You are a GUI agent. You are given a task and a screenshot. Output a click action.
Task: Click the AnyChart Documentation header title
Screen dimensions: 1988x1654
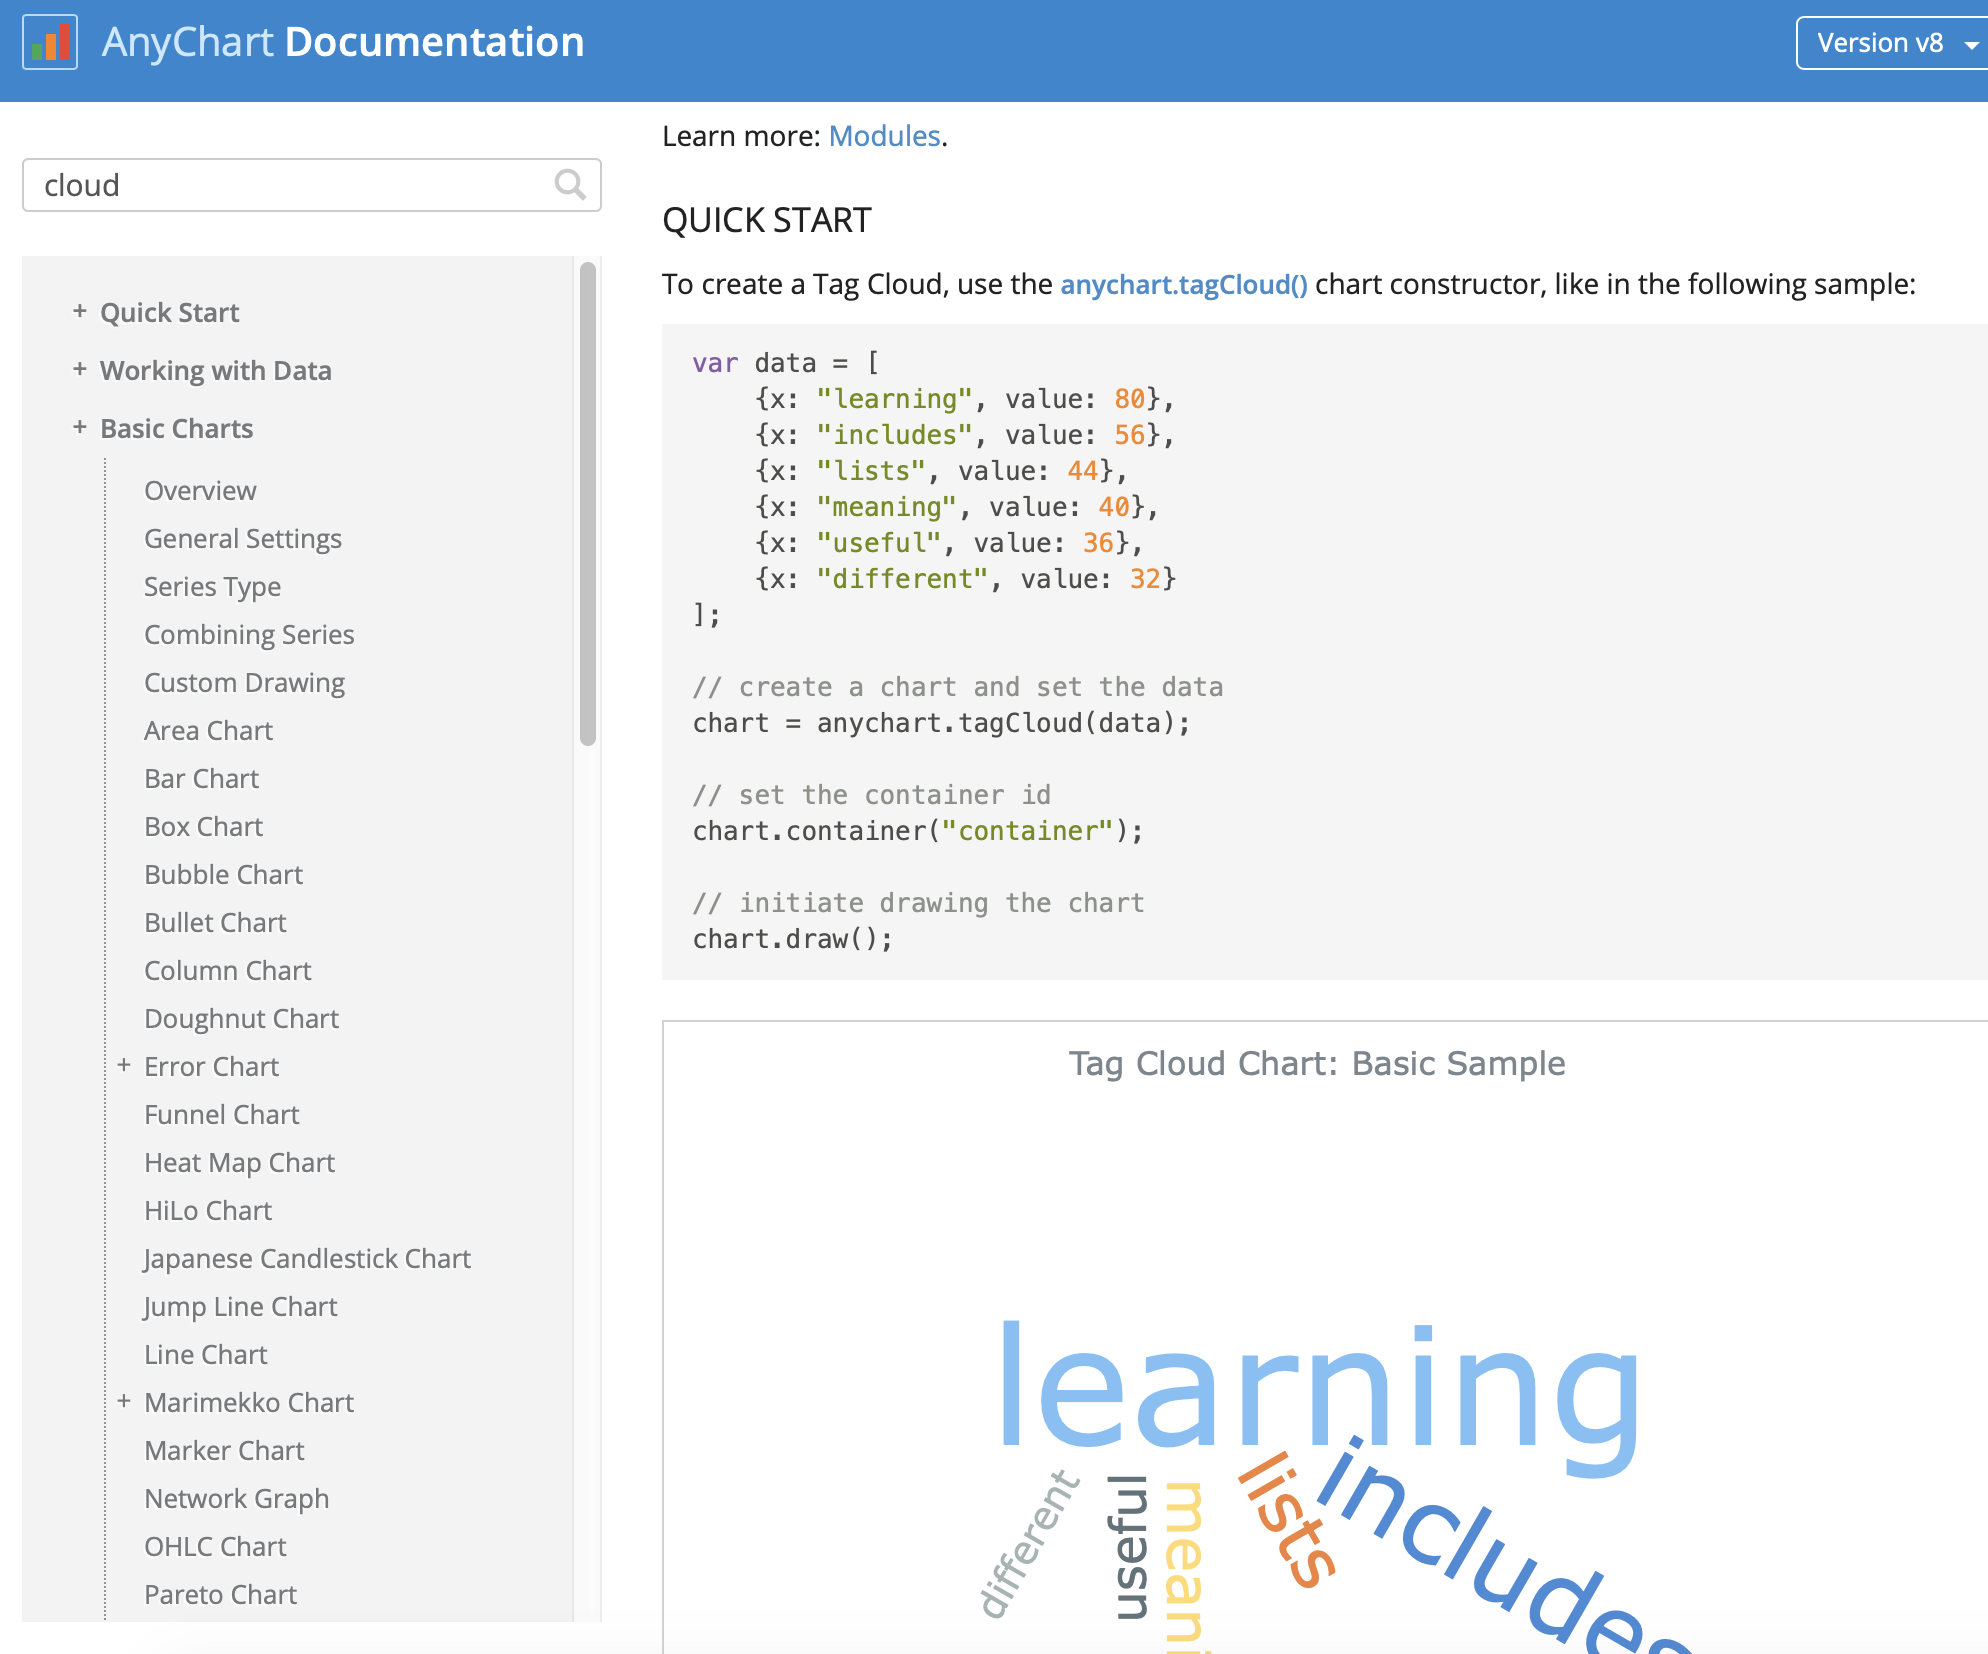point(343,43)
